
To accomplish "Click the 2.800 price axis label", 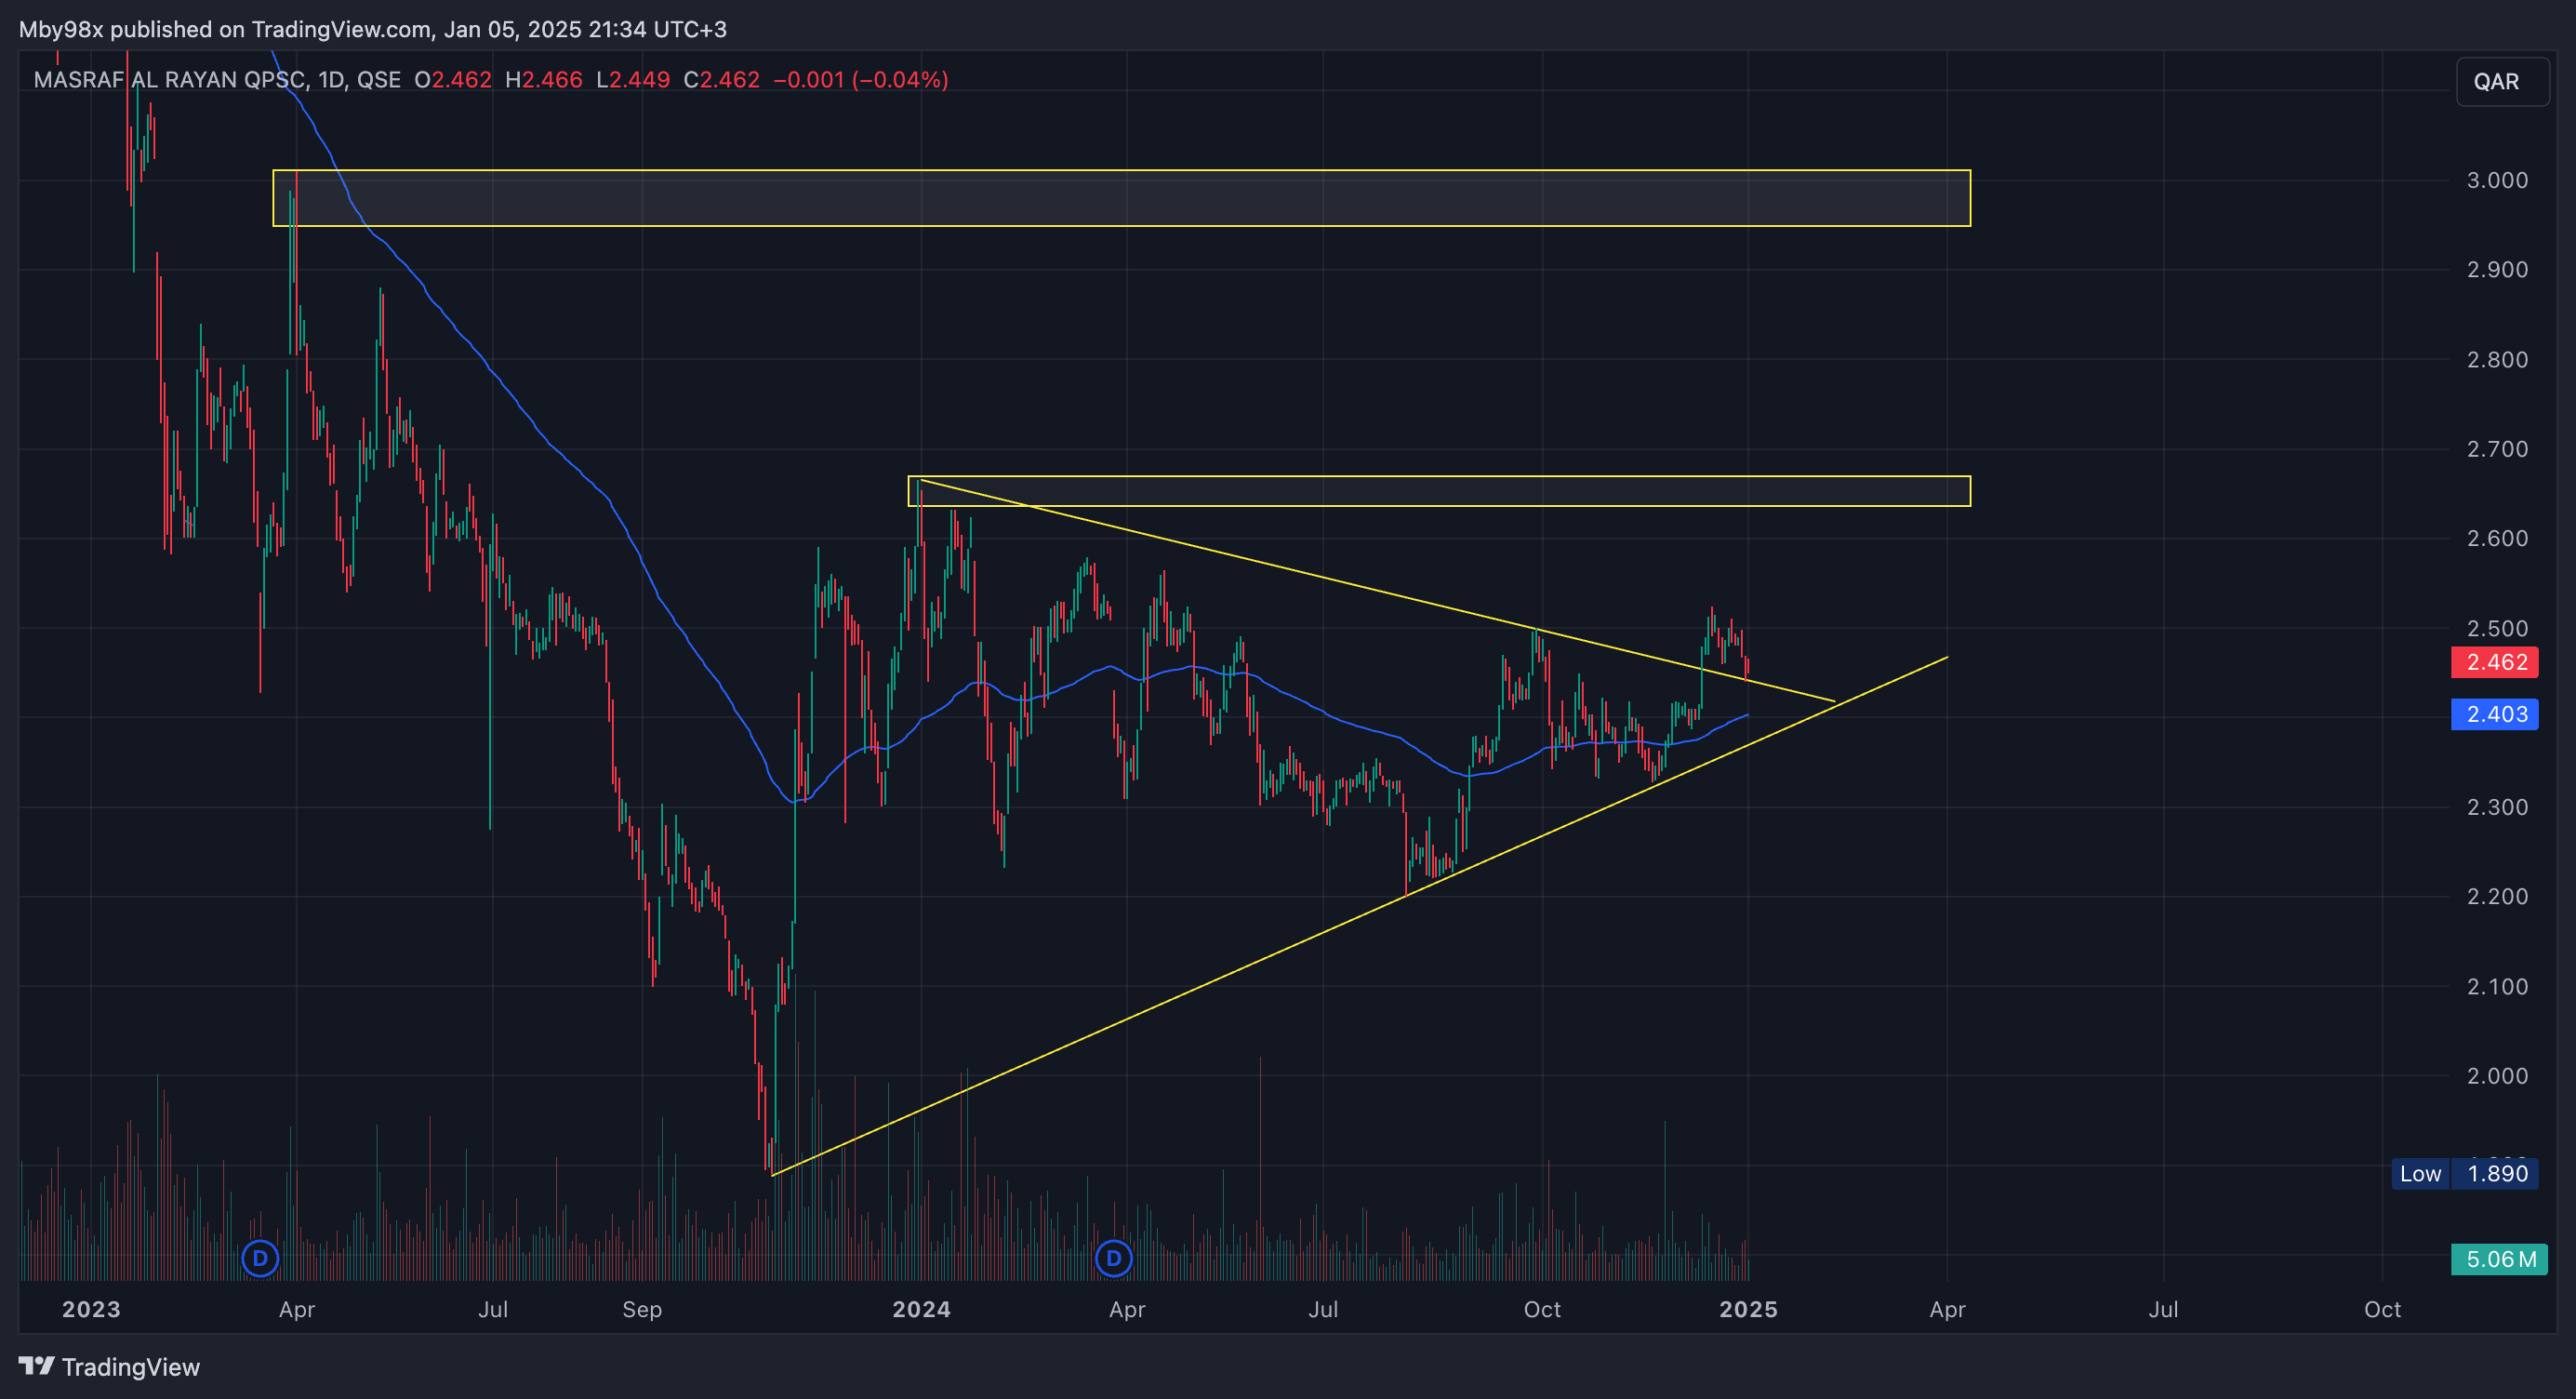I will 2497,359.
